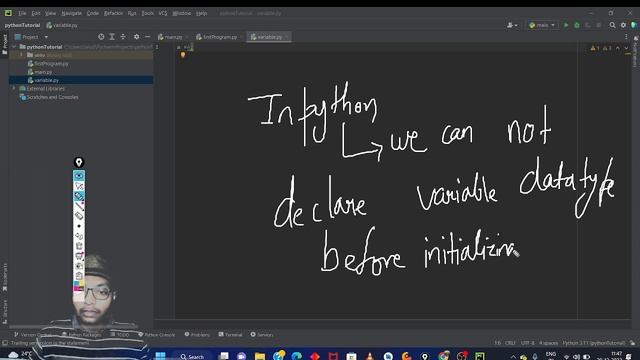Go to next highlighted error arrow
The height and width of the screenshot is (360, 640).
[x=626, y=48]
